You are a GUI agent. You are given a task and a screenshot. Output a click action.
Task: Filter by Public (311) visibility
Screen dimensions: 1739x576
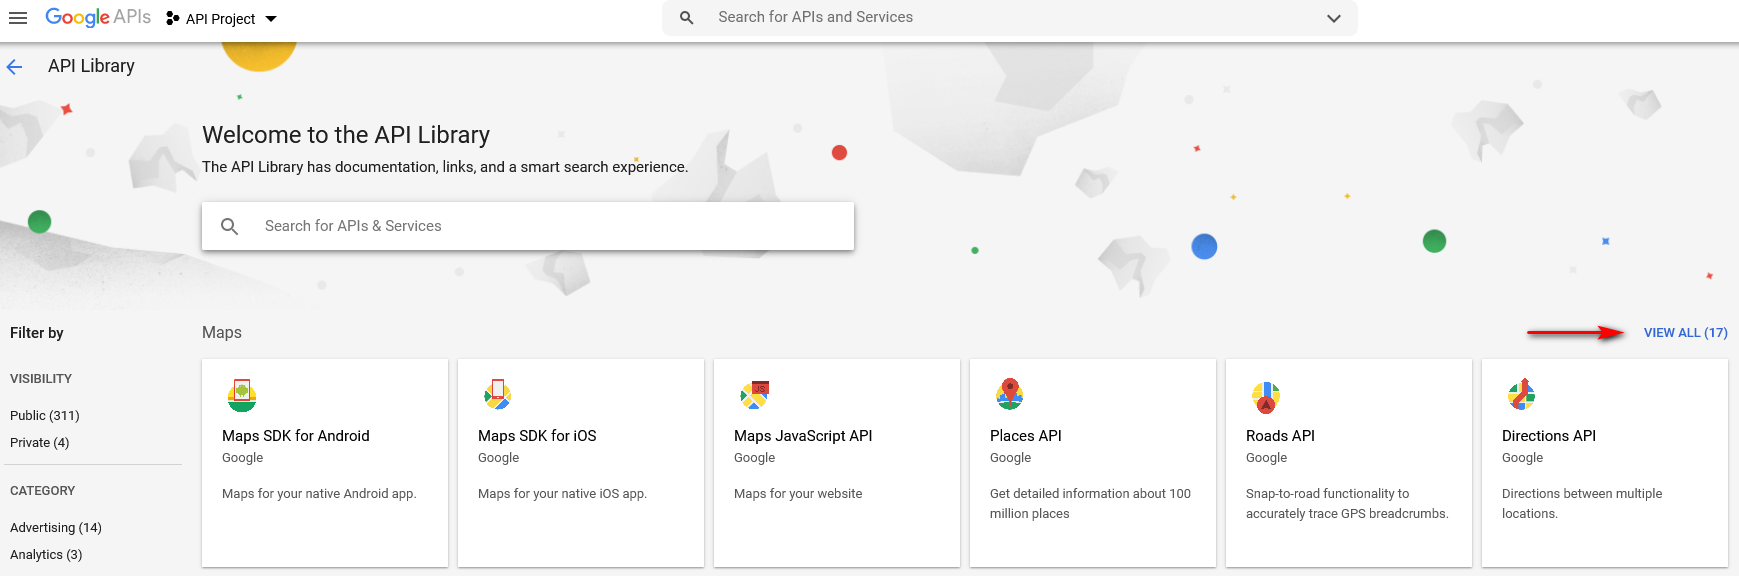(45, 415)
